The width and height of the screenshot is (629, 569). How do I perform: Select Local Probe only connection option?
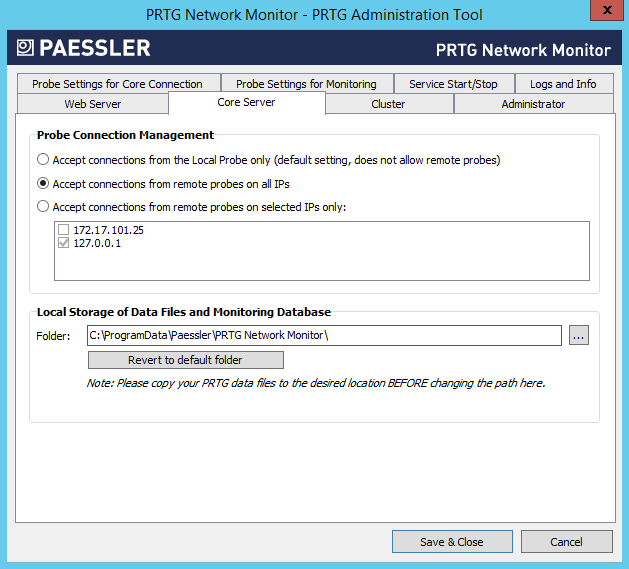tap(43, 159)
